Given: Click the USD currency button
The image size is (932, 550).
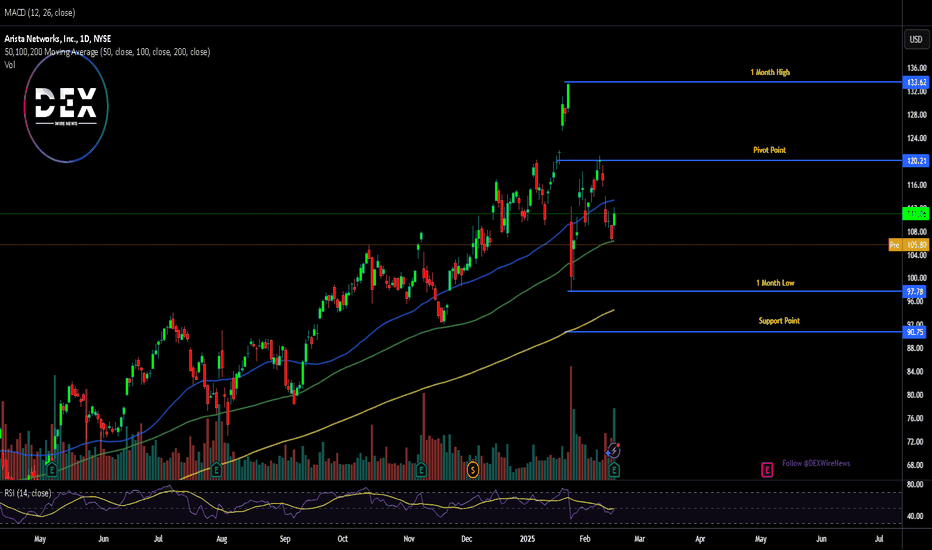Looking at the screenshot, I should [915, 39].
